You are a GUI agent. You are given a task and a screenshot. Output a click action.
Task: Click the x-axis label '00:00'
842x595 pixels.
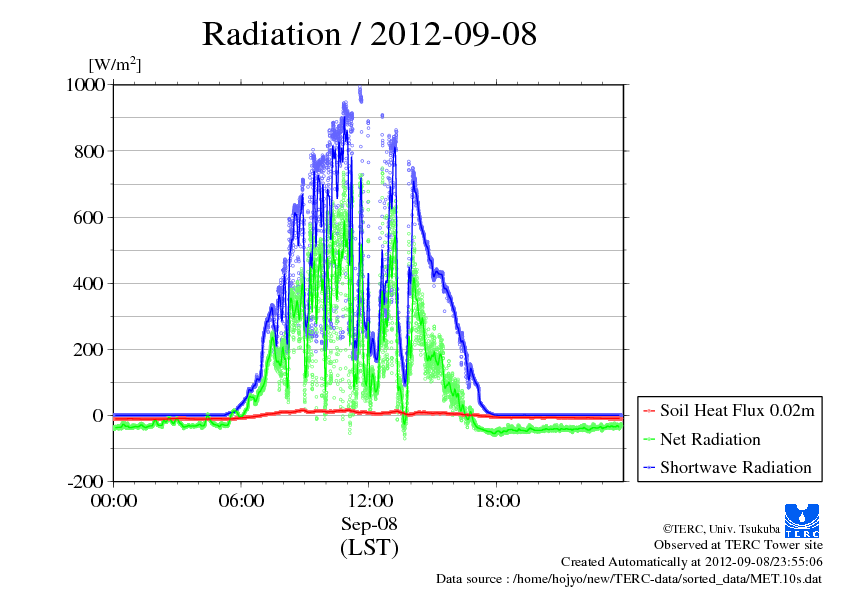(x=114, y=501)
